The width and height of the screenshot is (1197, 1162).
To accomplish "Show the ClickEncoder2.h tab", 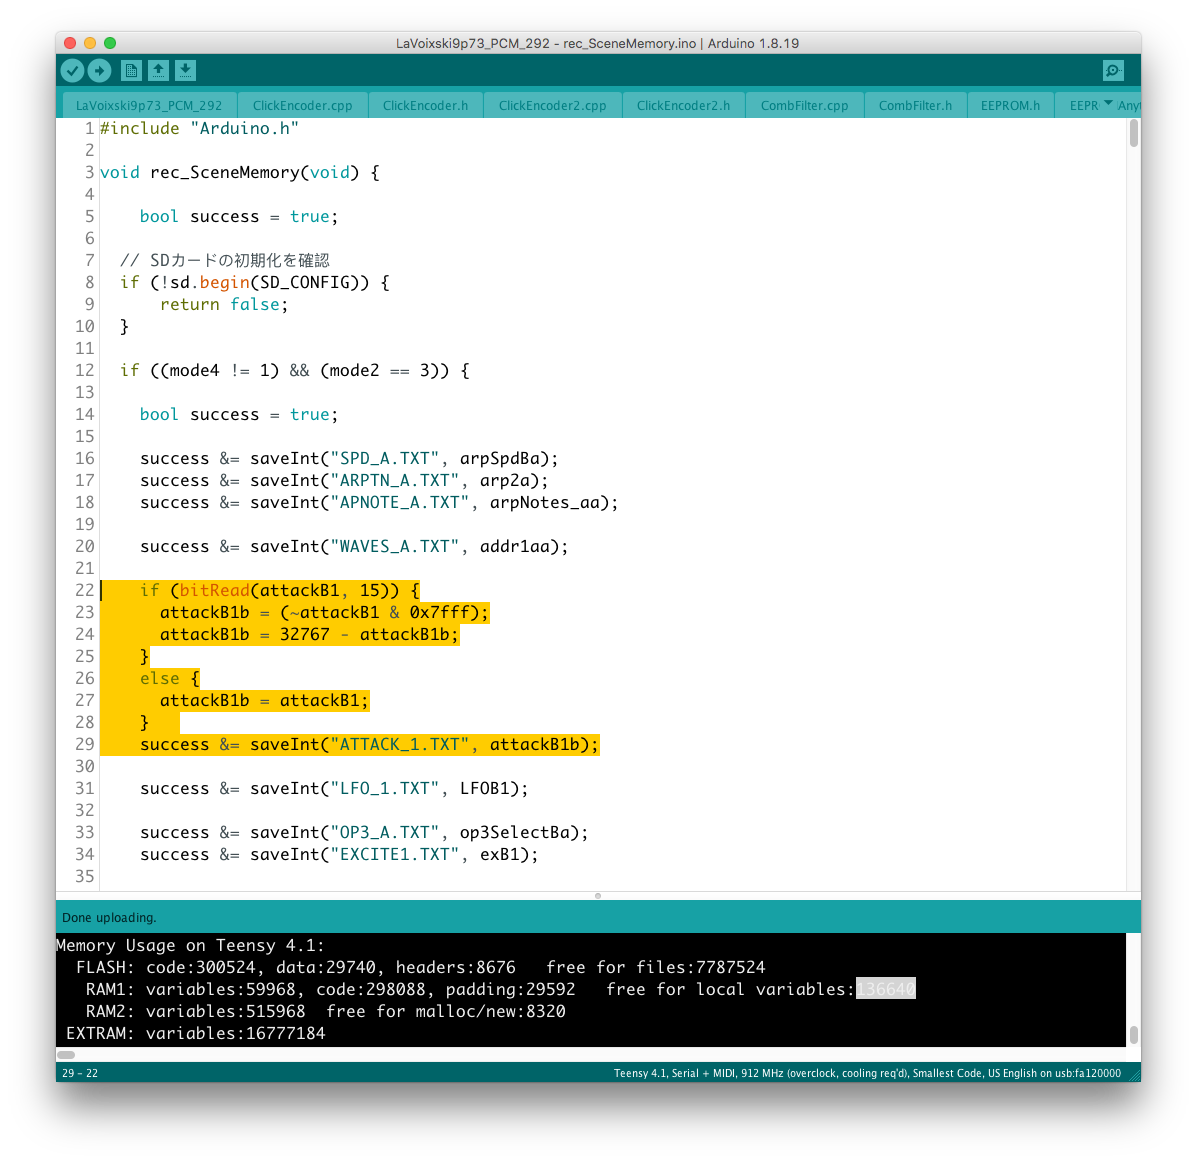I will click(683, 105).
